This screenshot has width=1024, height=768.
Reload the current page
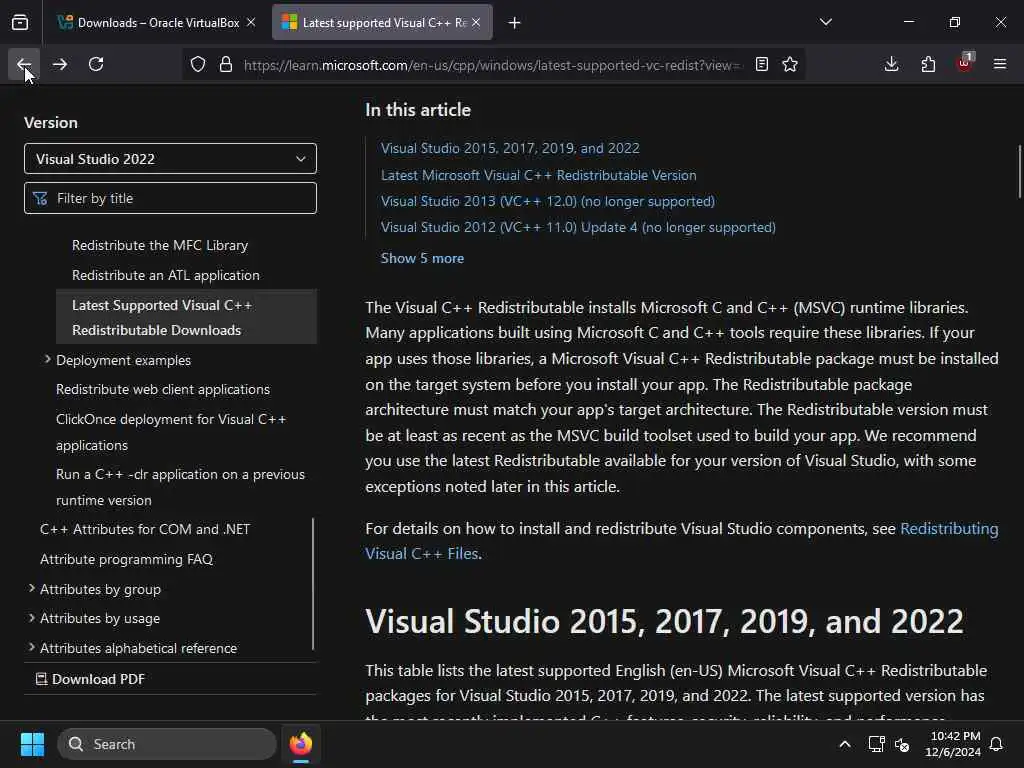click(96, 64)
